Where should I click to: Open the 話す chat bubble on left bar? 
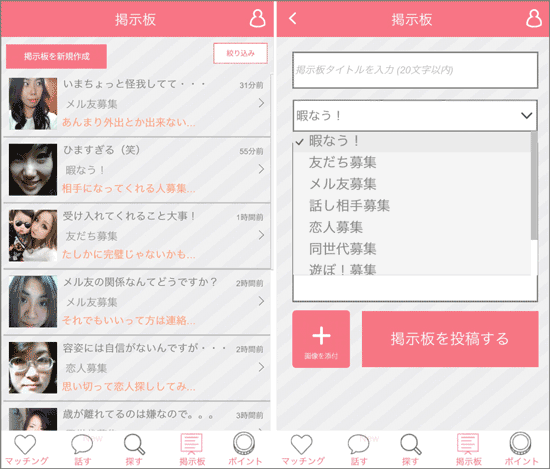pos(82,444)
